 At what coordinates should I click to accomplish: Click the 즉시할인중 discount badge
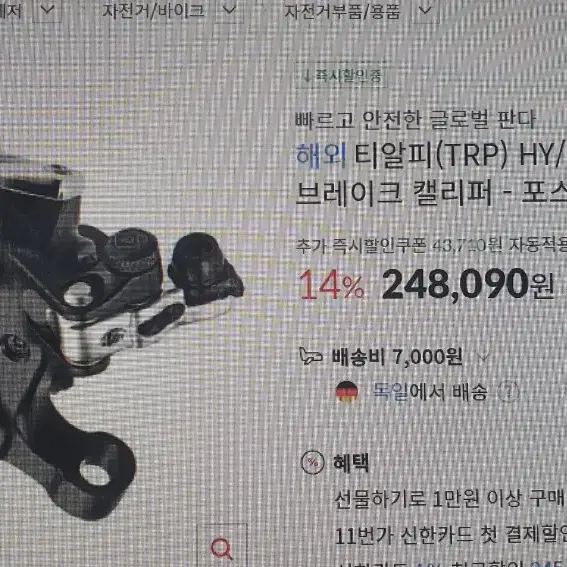point(341,75)
